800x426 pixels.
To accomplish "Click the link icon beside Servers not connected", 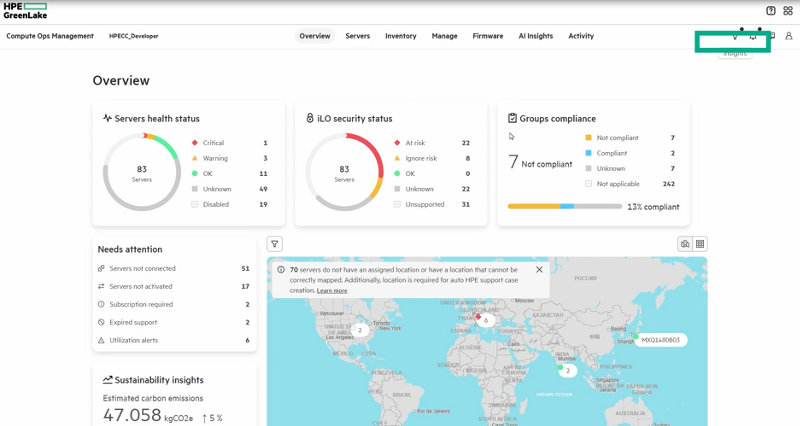I will click(101, 268).
